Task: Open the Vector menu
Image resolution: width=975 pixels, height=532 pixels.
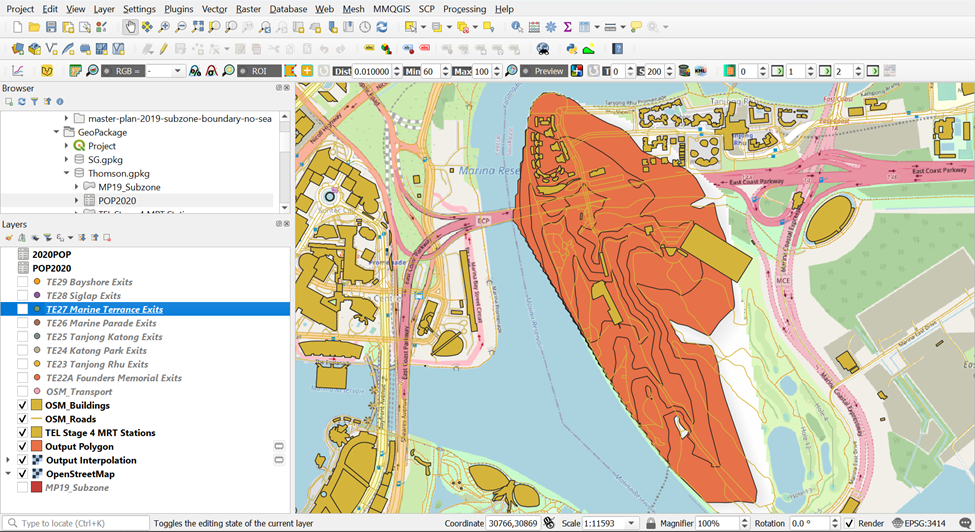Action: click(x=214, y=9)
